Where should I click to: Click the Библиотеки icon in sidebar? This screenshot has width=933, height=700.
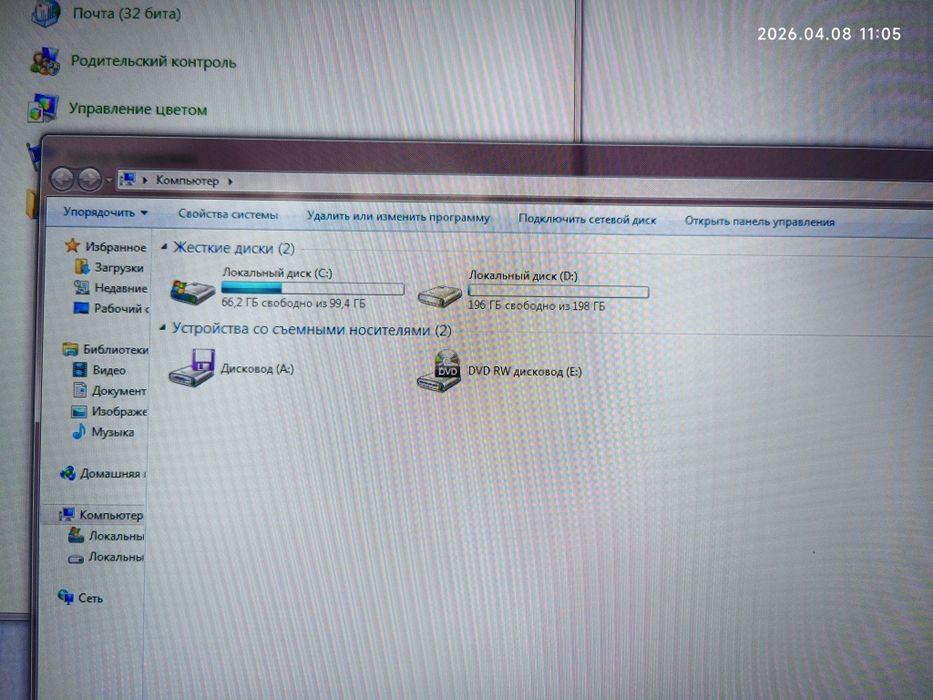click(x=70, y=349)
